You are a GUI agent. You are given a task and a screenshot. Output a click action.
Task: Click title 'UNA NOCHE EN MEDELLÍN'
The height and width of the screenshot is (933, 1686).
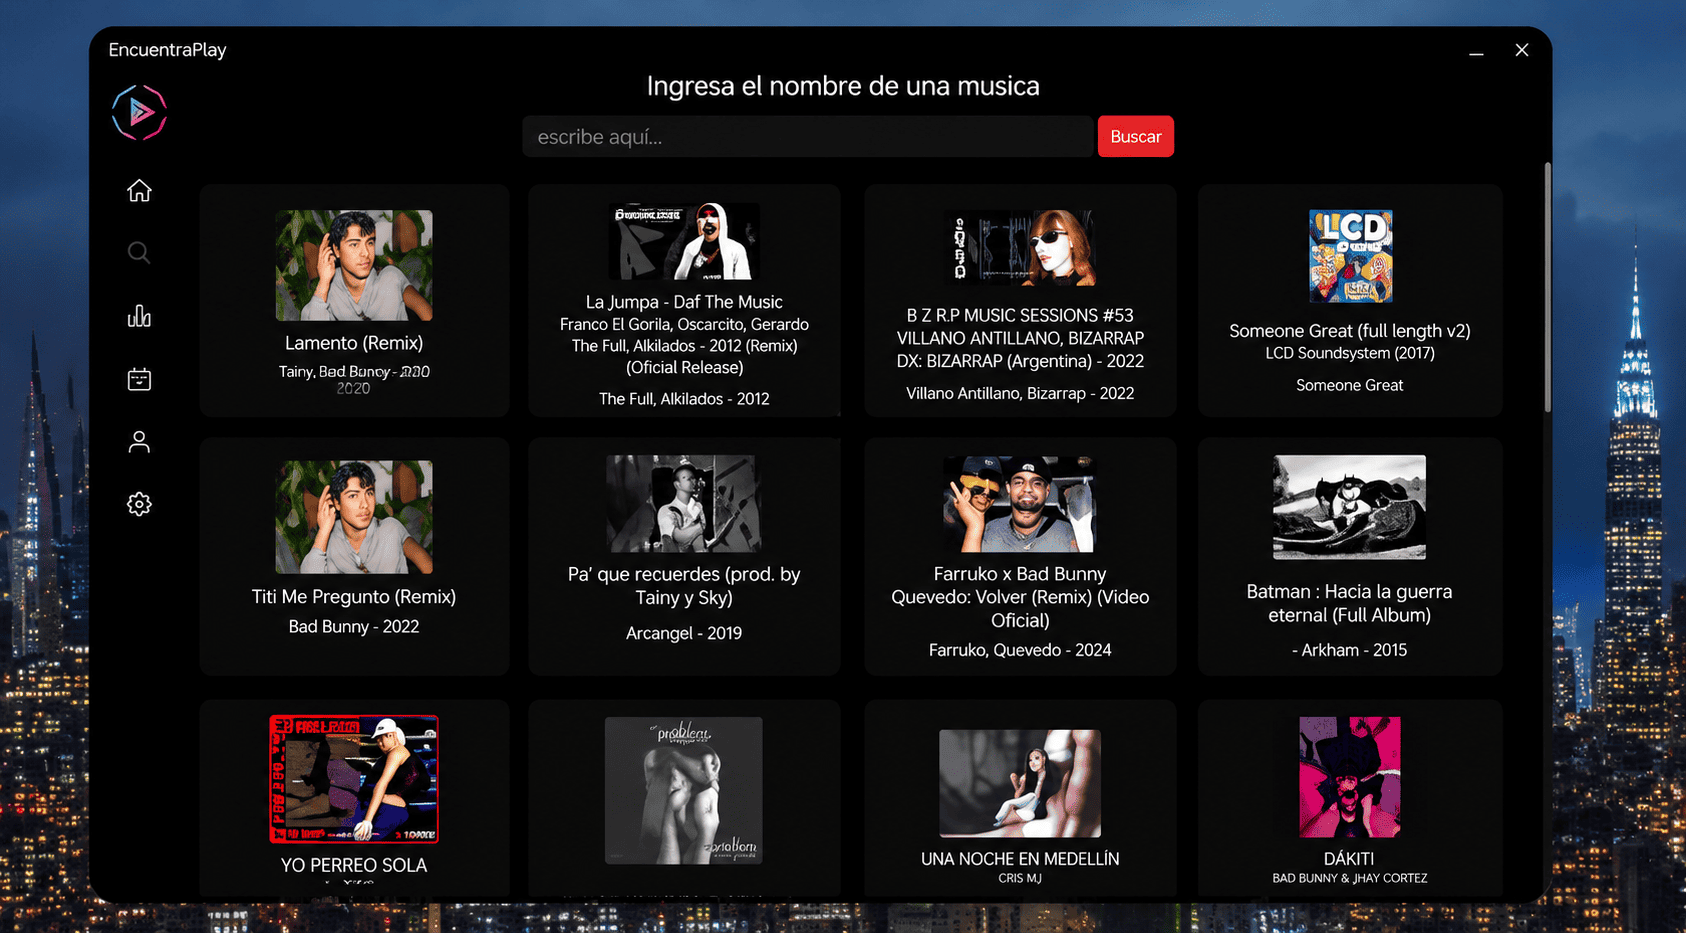click(x=1020, y=859)
